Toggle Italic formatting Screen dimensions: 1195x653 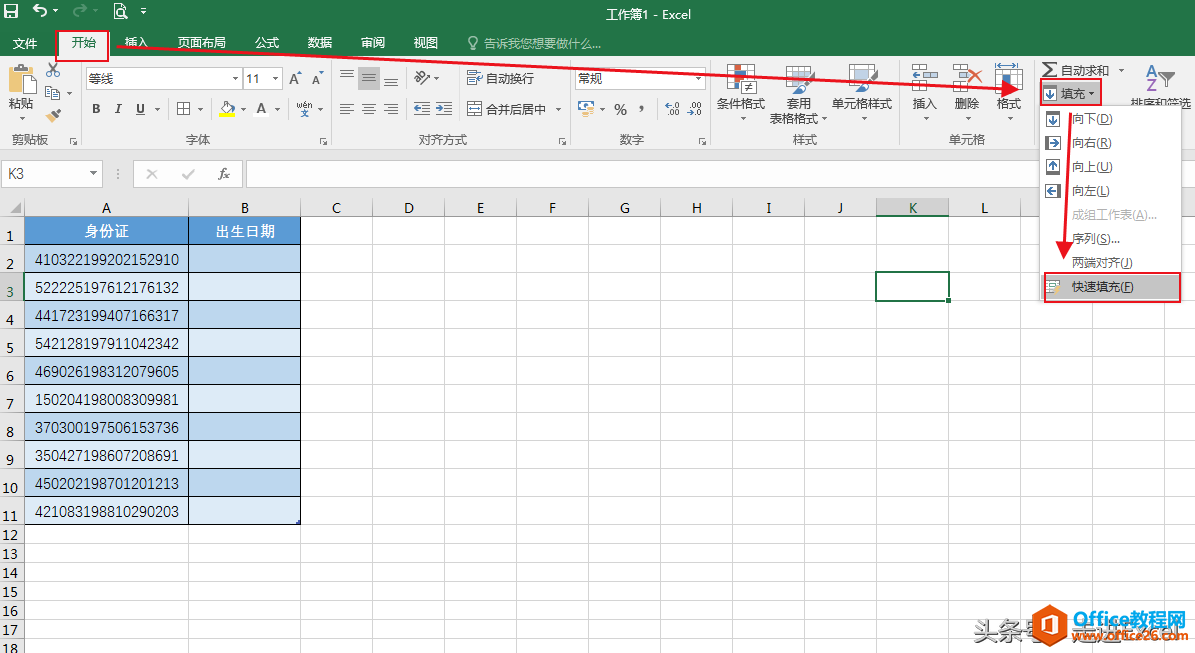click(x=118, y=109)
